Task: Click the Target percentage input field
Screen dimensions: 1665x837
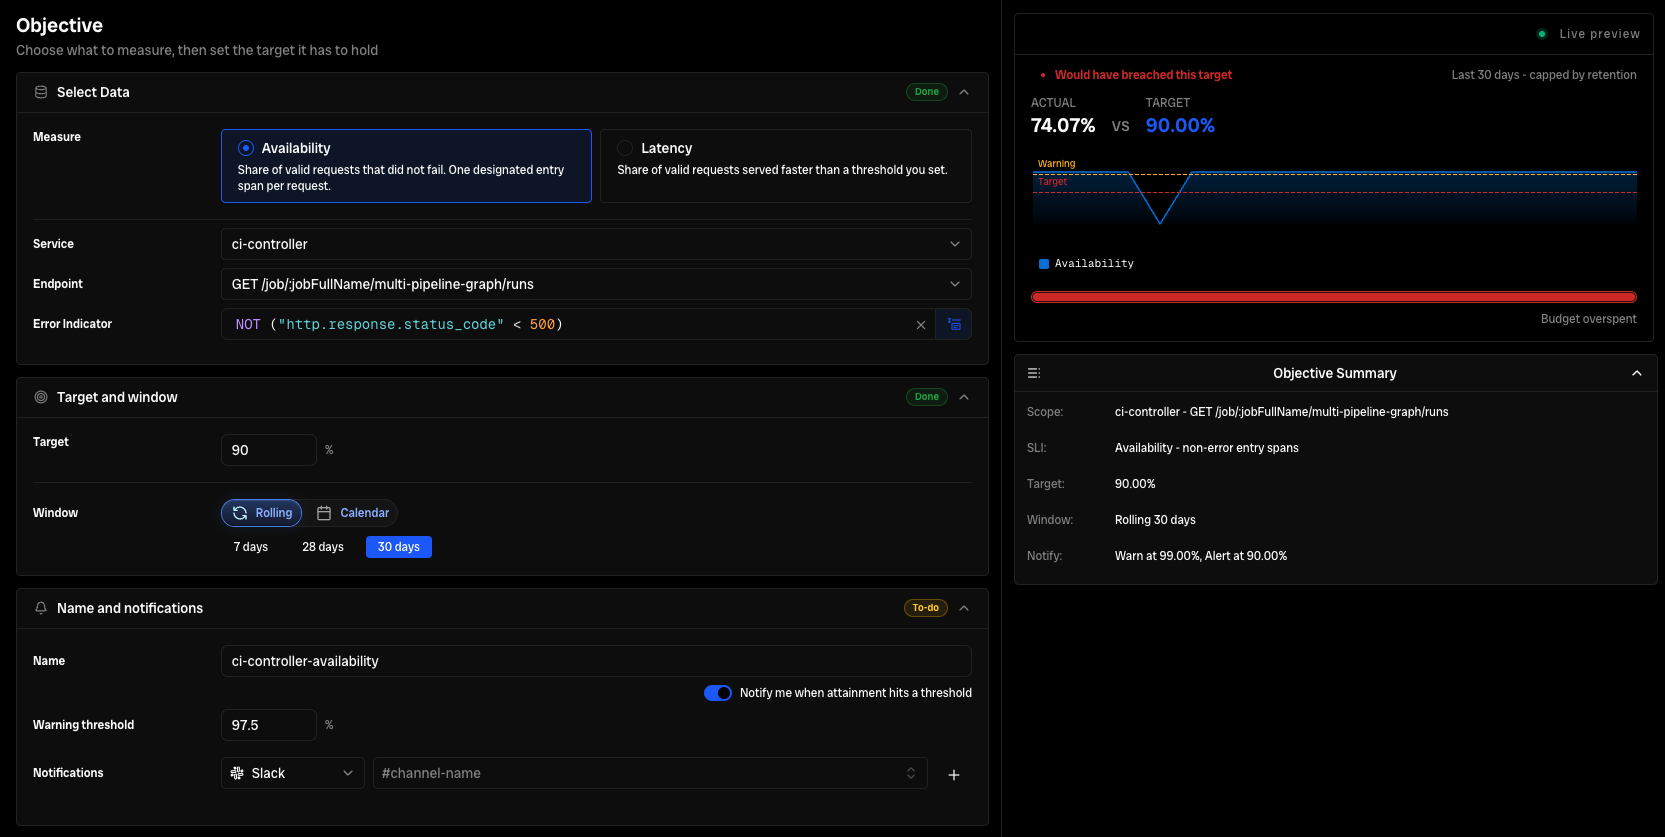Action: [x=269, y=450]
